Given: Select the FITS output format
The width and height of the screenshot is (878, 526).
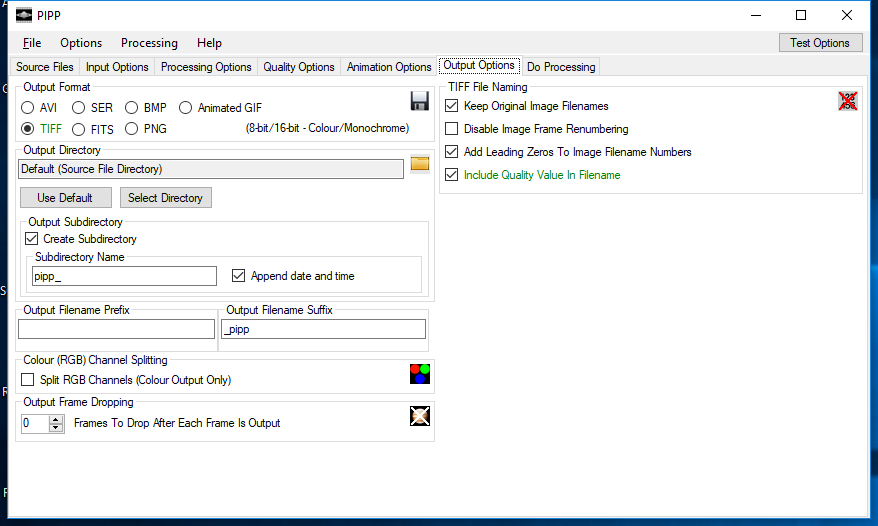Looking at the screenshot, I should [78, 129].
